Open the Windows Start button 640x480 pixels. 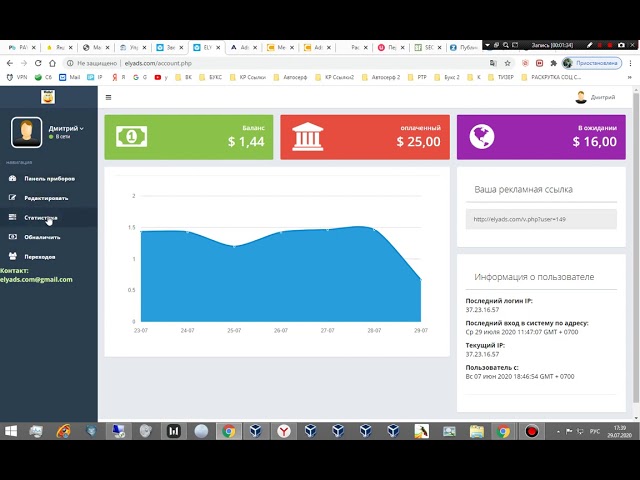click(11, 431)
